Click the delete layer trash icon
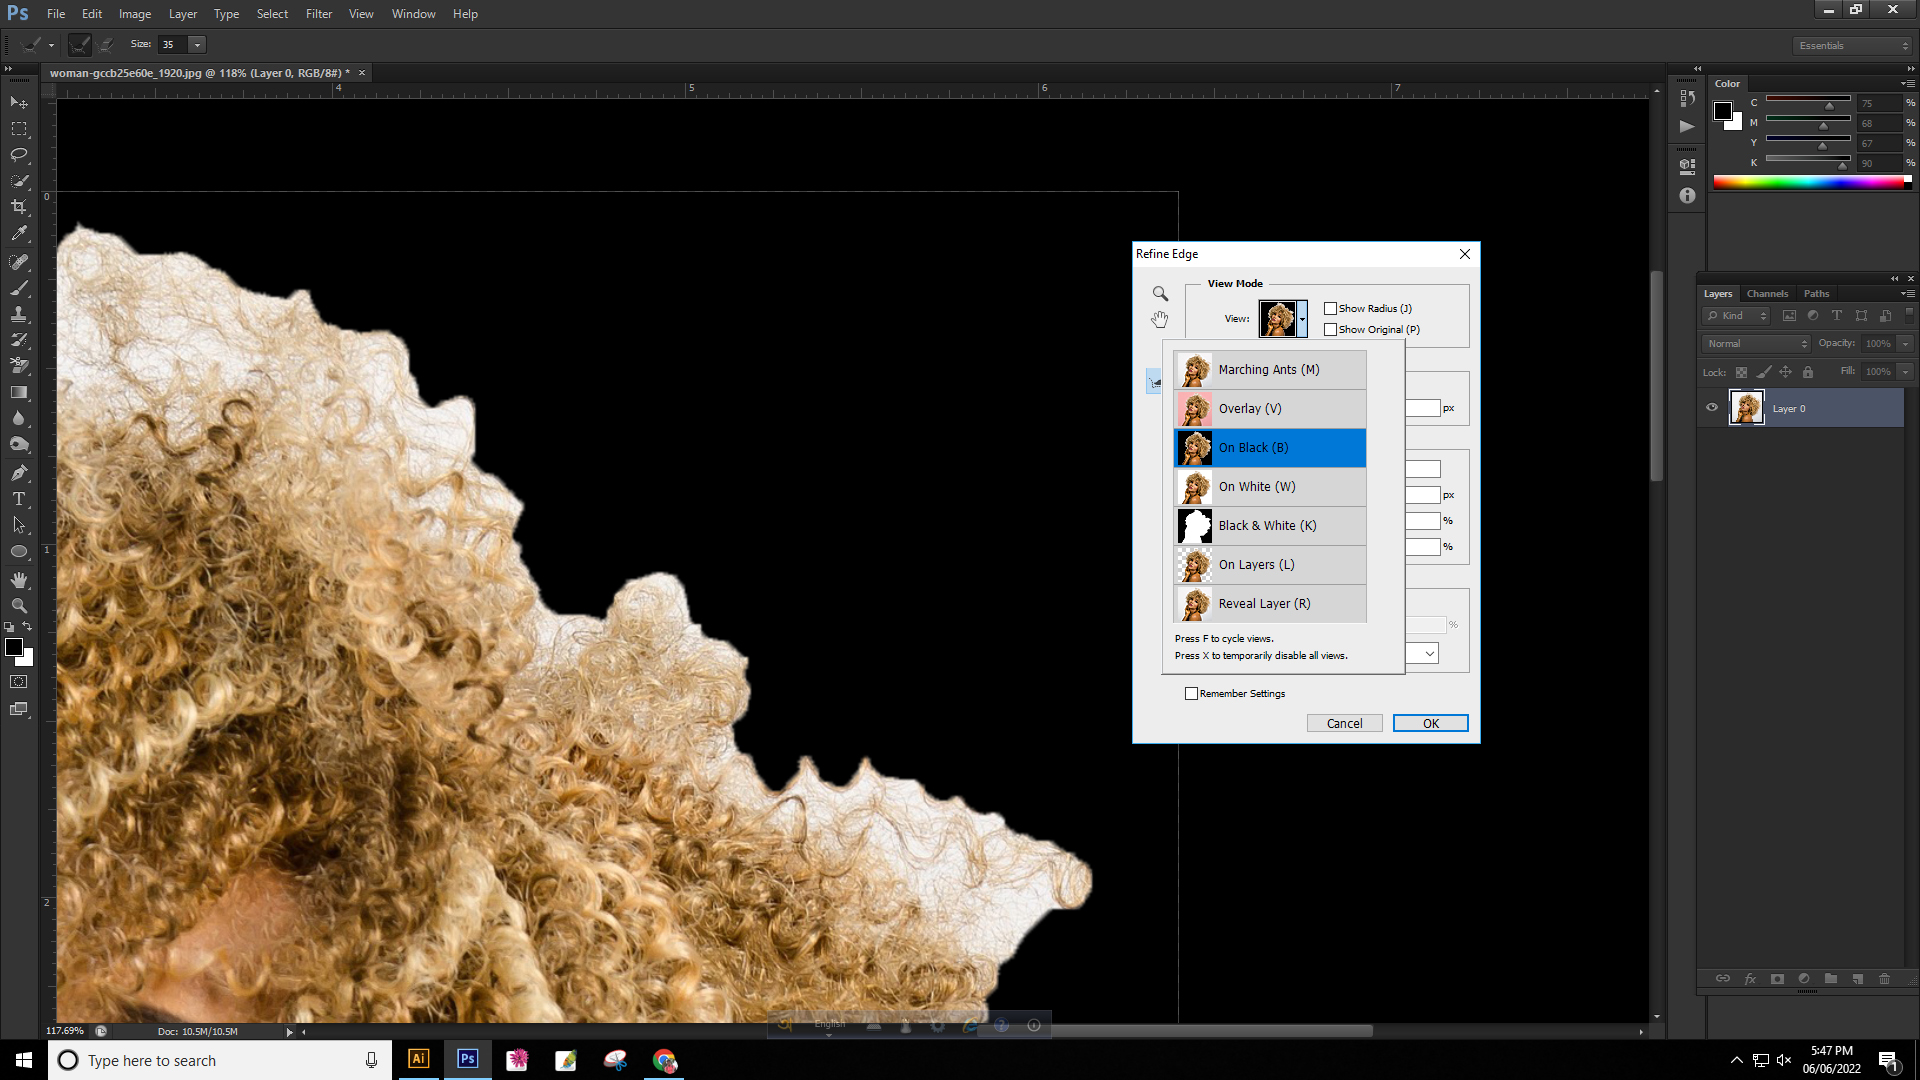This screenshot has width=1920, height=1080. pyautogui.click(x=1884, y=979)
